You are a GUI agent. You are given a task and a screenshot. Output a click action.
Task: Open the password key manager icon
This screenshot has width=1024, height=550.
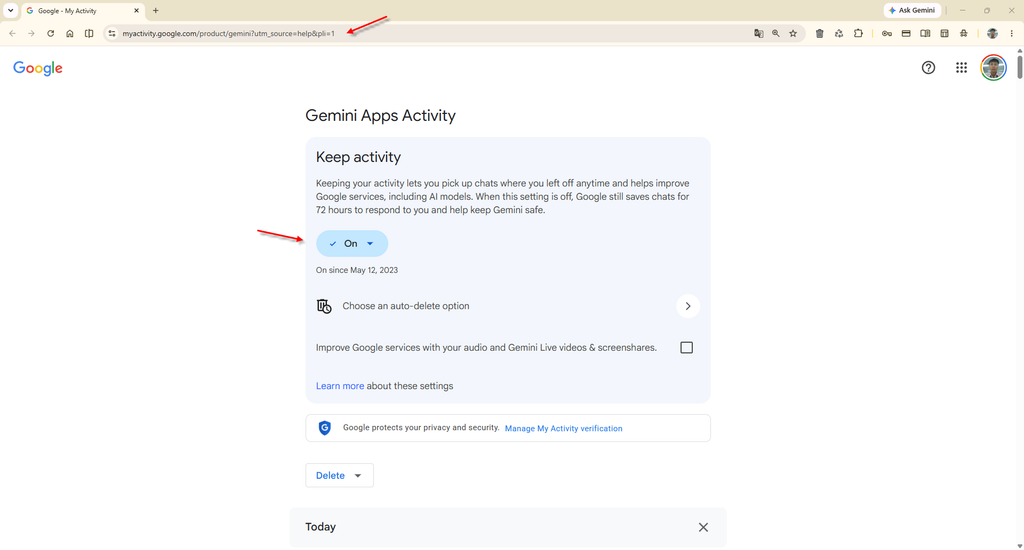(887, 33)
